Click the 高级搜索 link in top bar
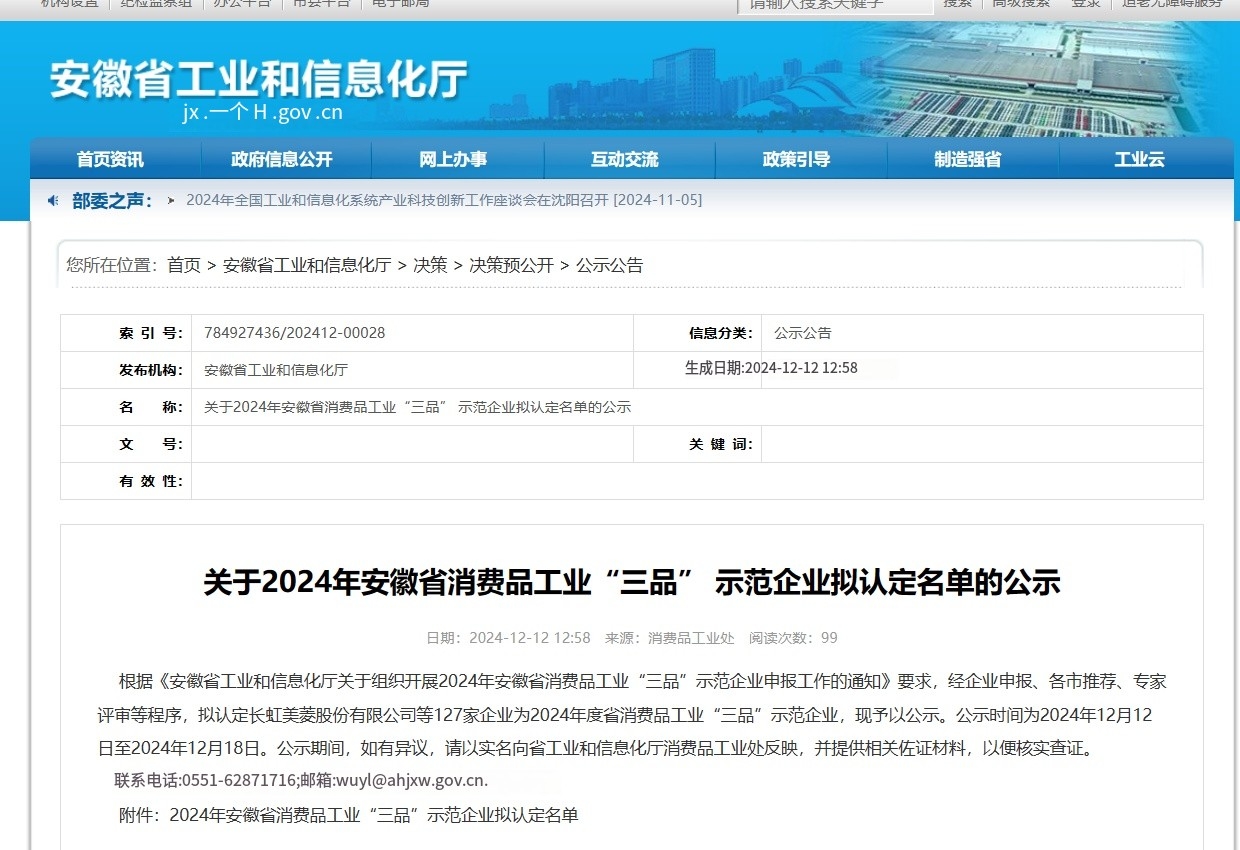Viewport: 1240px width, 850px height. click(1021, 4)
